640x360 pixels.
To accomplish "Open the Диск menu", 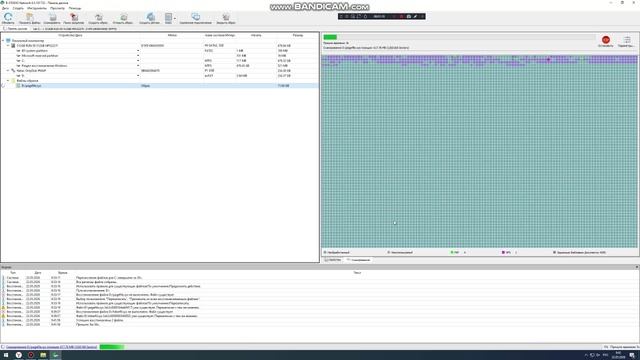I will (x=5, y=8).
